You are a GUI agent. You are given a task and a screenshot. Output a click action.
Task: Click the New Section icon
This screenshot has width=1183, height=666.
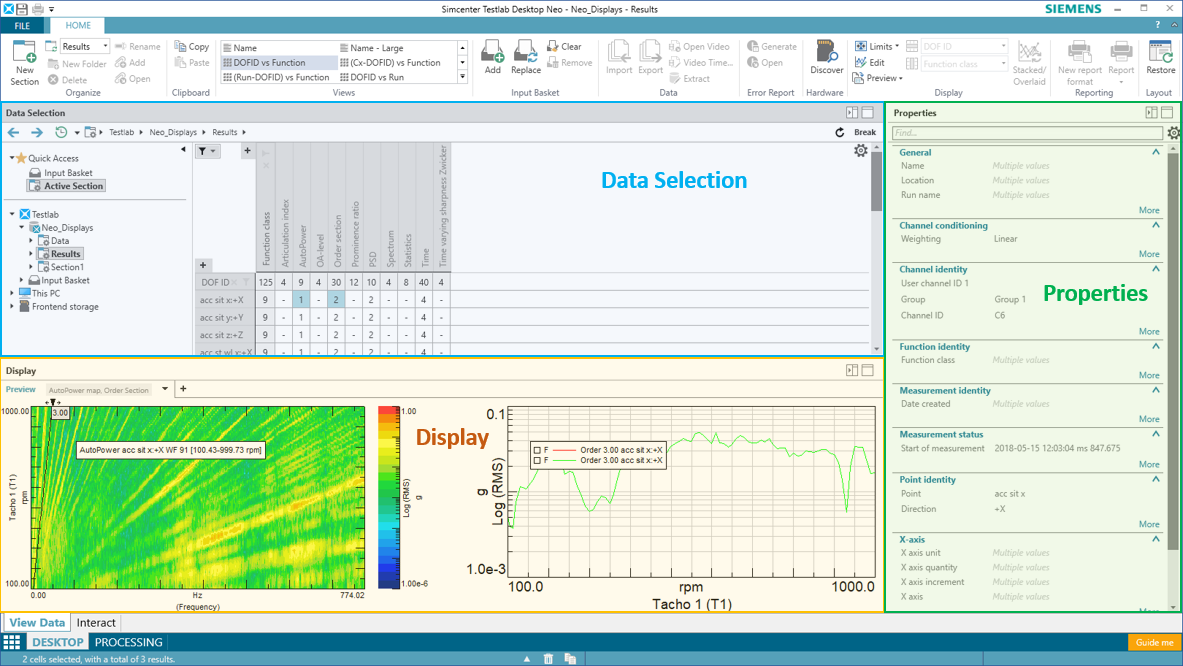[24, 56]
